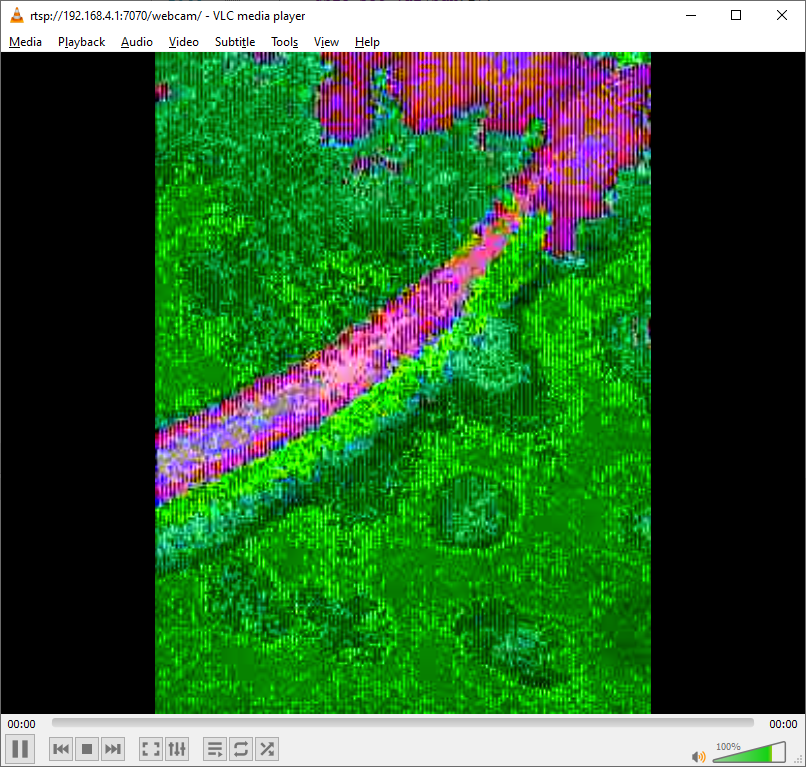Toggle loop playback mode
Viewport: 806px width, 767px height.
(241, 749)
